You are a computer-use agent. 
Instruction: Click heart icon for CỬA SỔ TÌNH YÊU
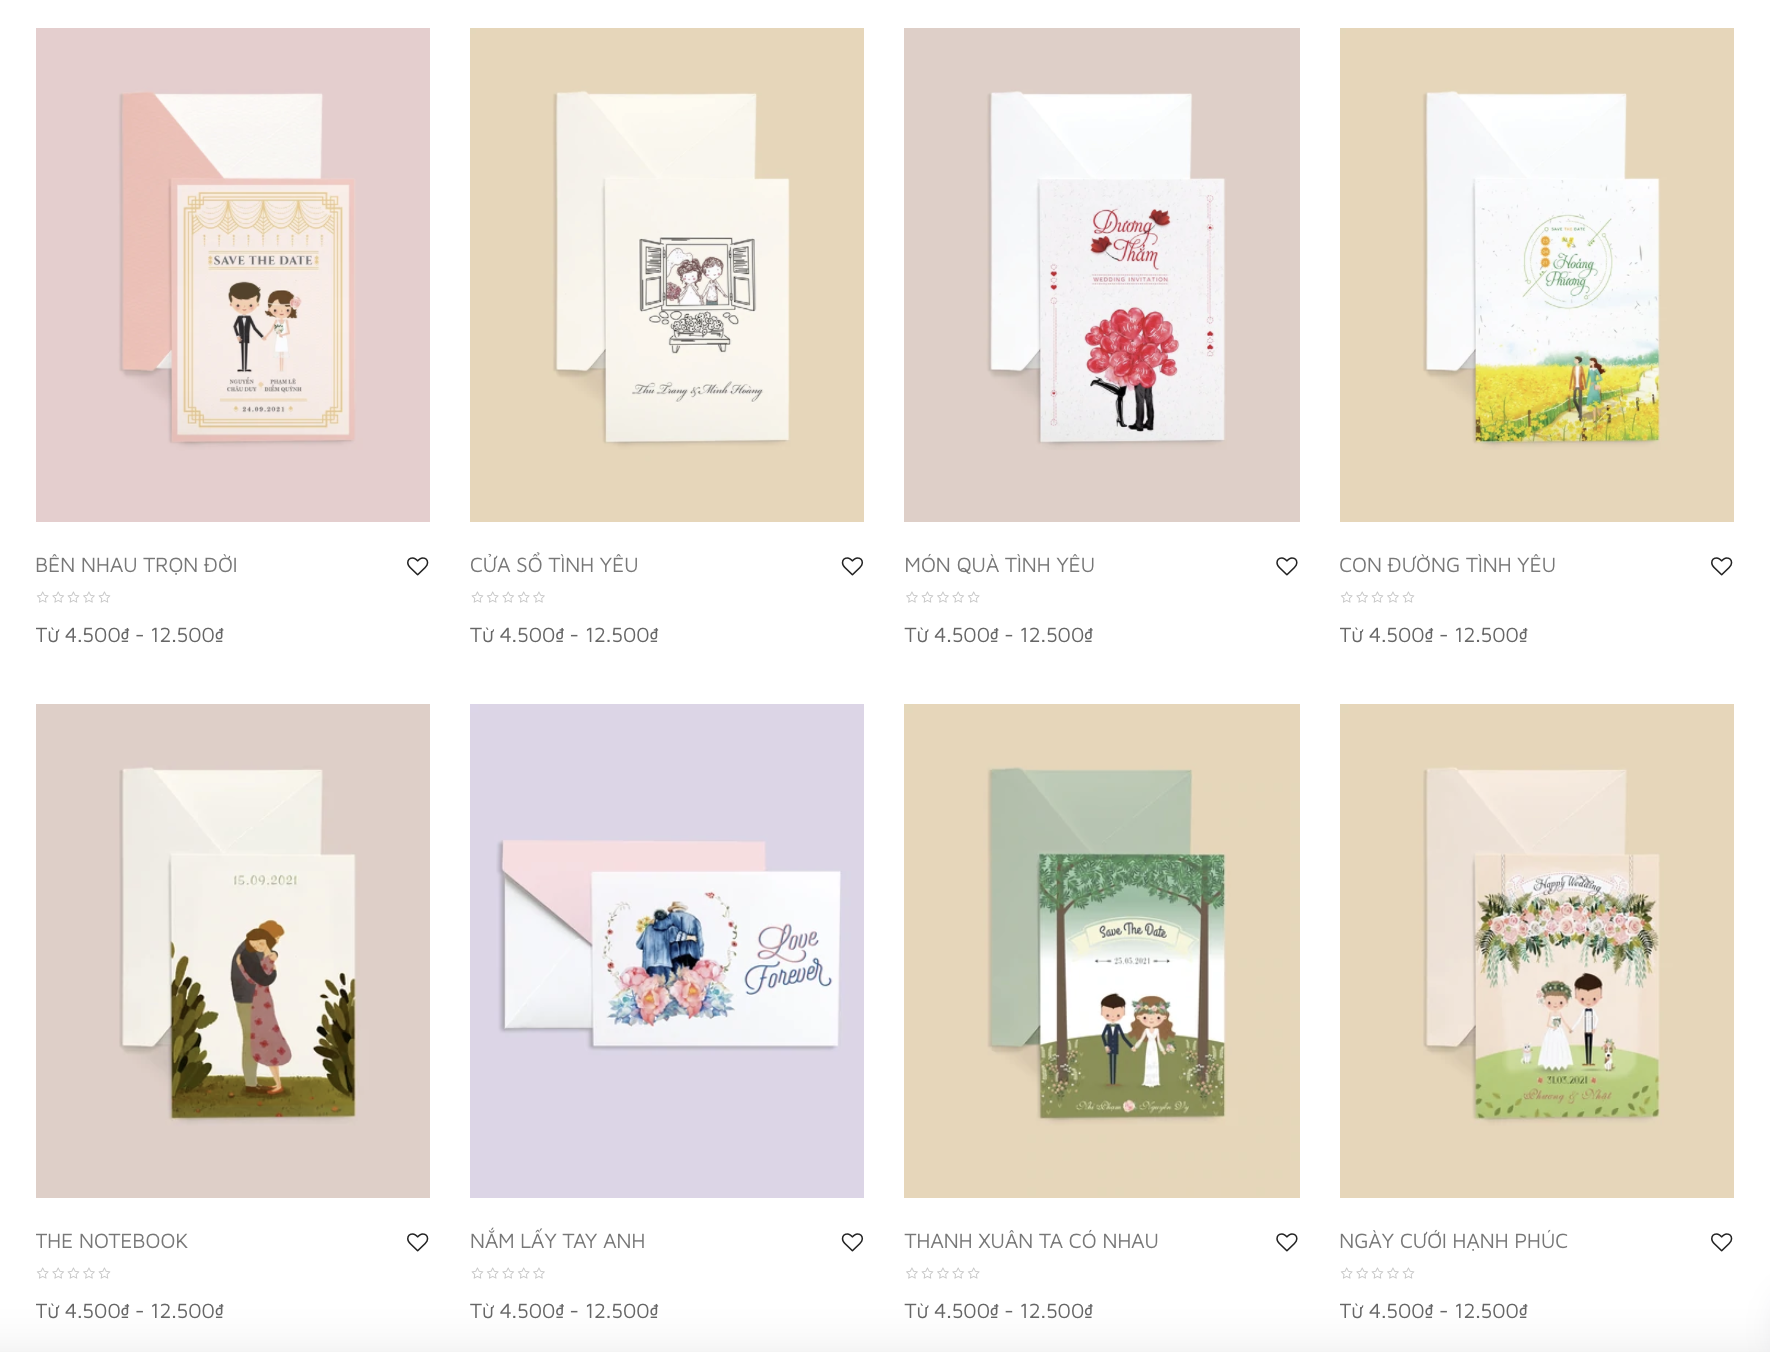[x=852, y=566]
